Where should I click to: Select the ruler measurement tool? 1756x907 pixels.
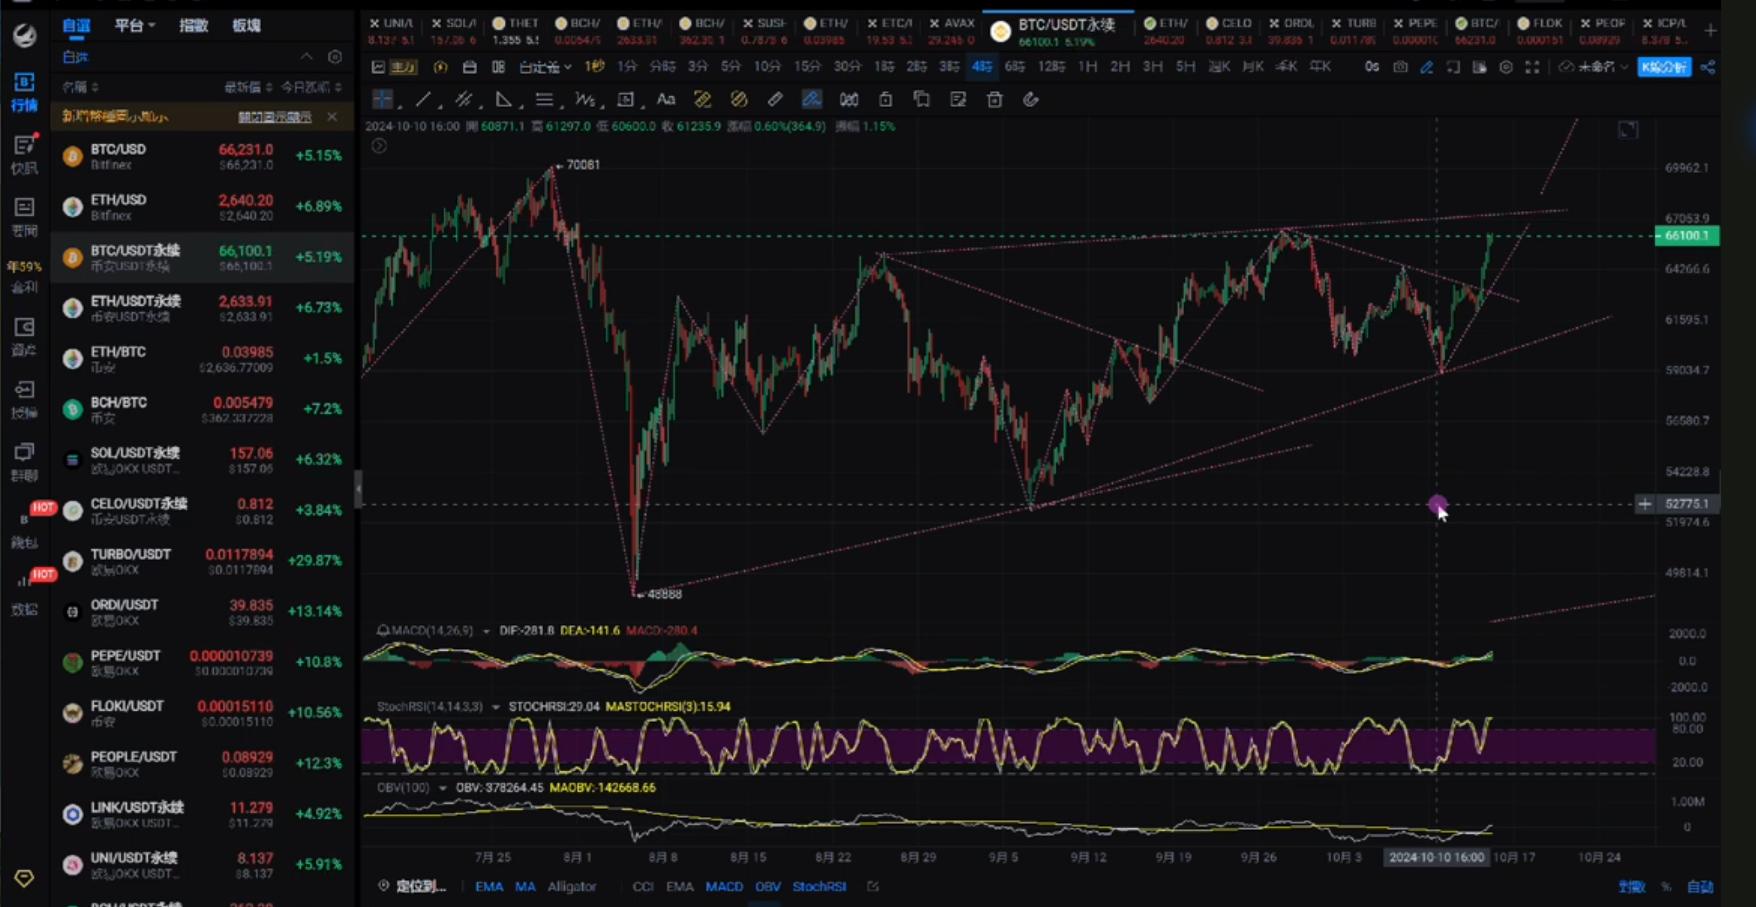(775, 100)
